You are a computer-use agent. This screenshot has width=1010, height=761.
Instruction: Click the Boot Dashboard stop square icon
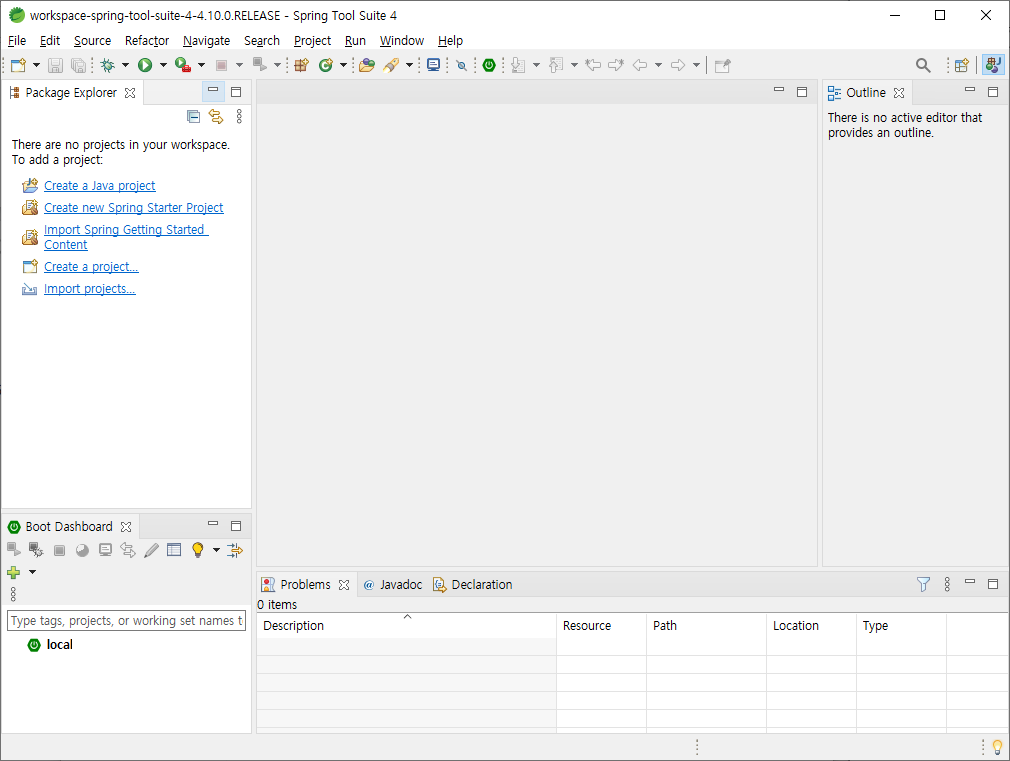tap(59, 550)
